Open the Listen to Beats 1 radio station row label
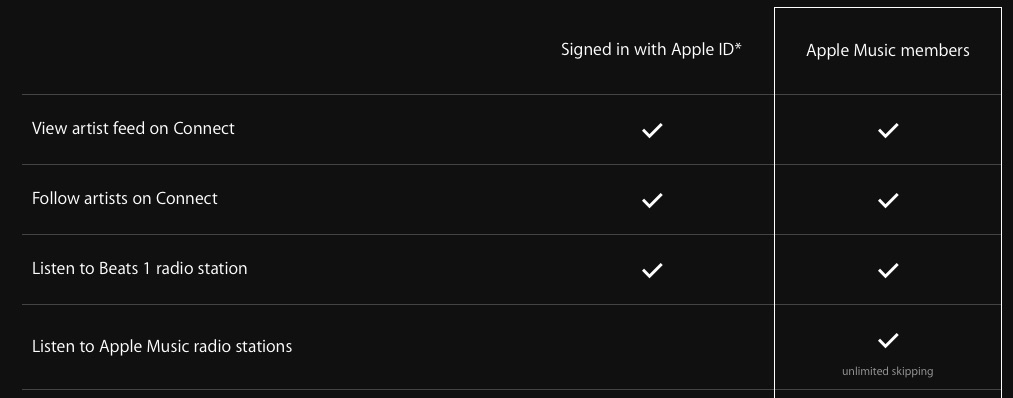Viewport: 1013px width, 398px height. pyautogui.click(x=140, y=268)
